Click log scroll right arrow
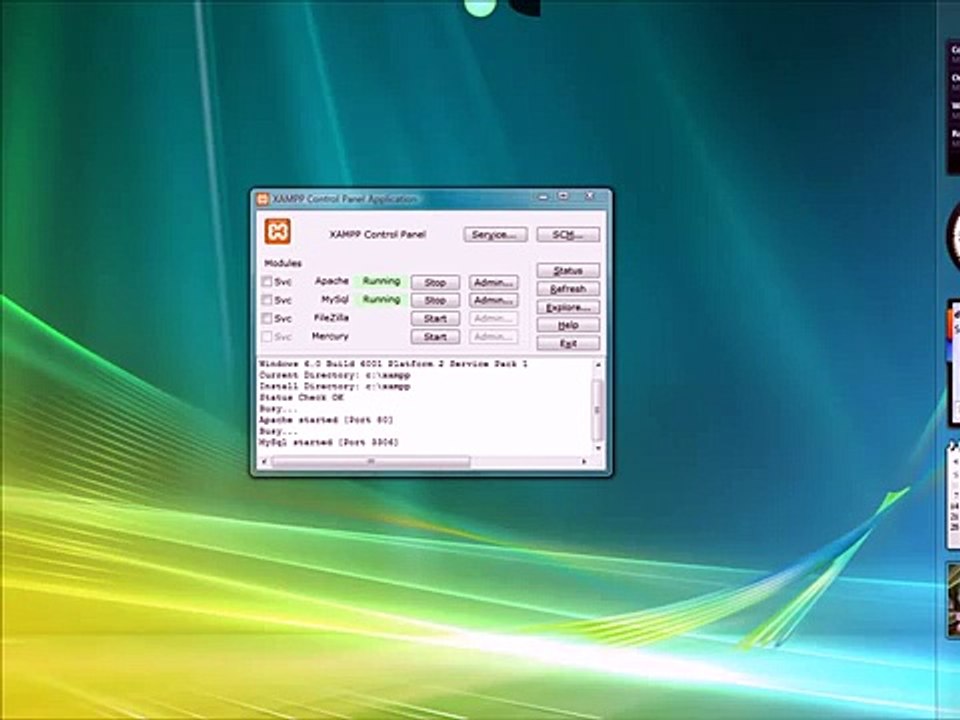Viewport: 960px width, 720px height. [584, 462]
